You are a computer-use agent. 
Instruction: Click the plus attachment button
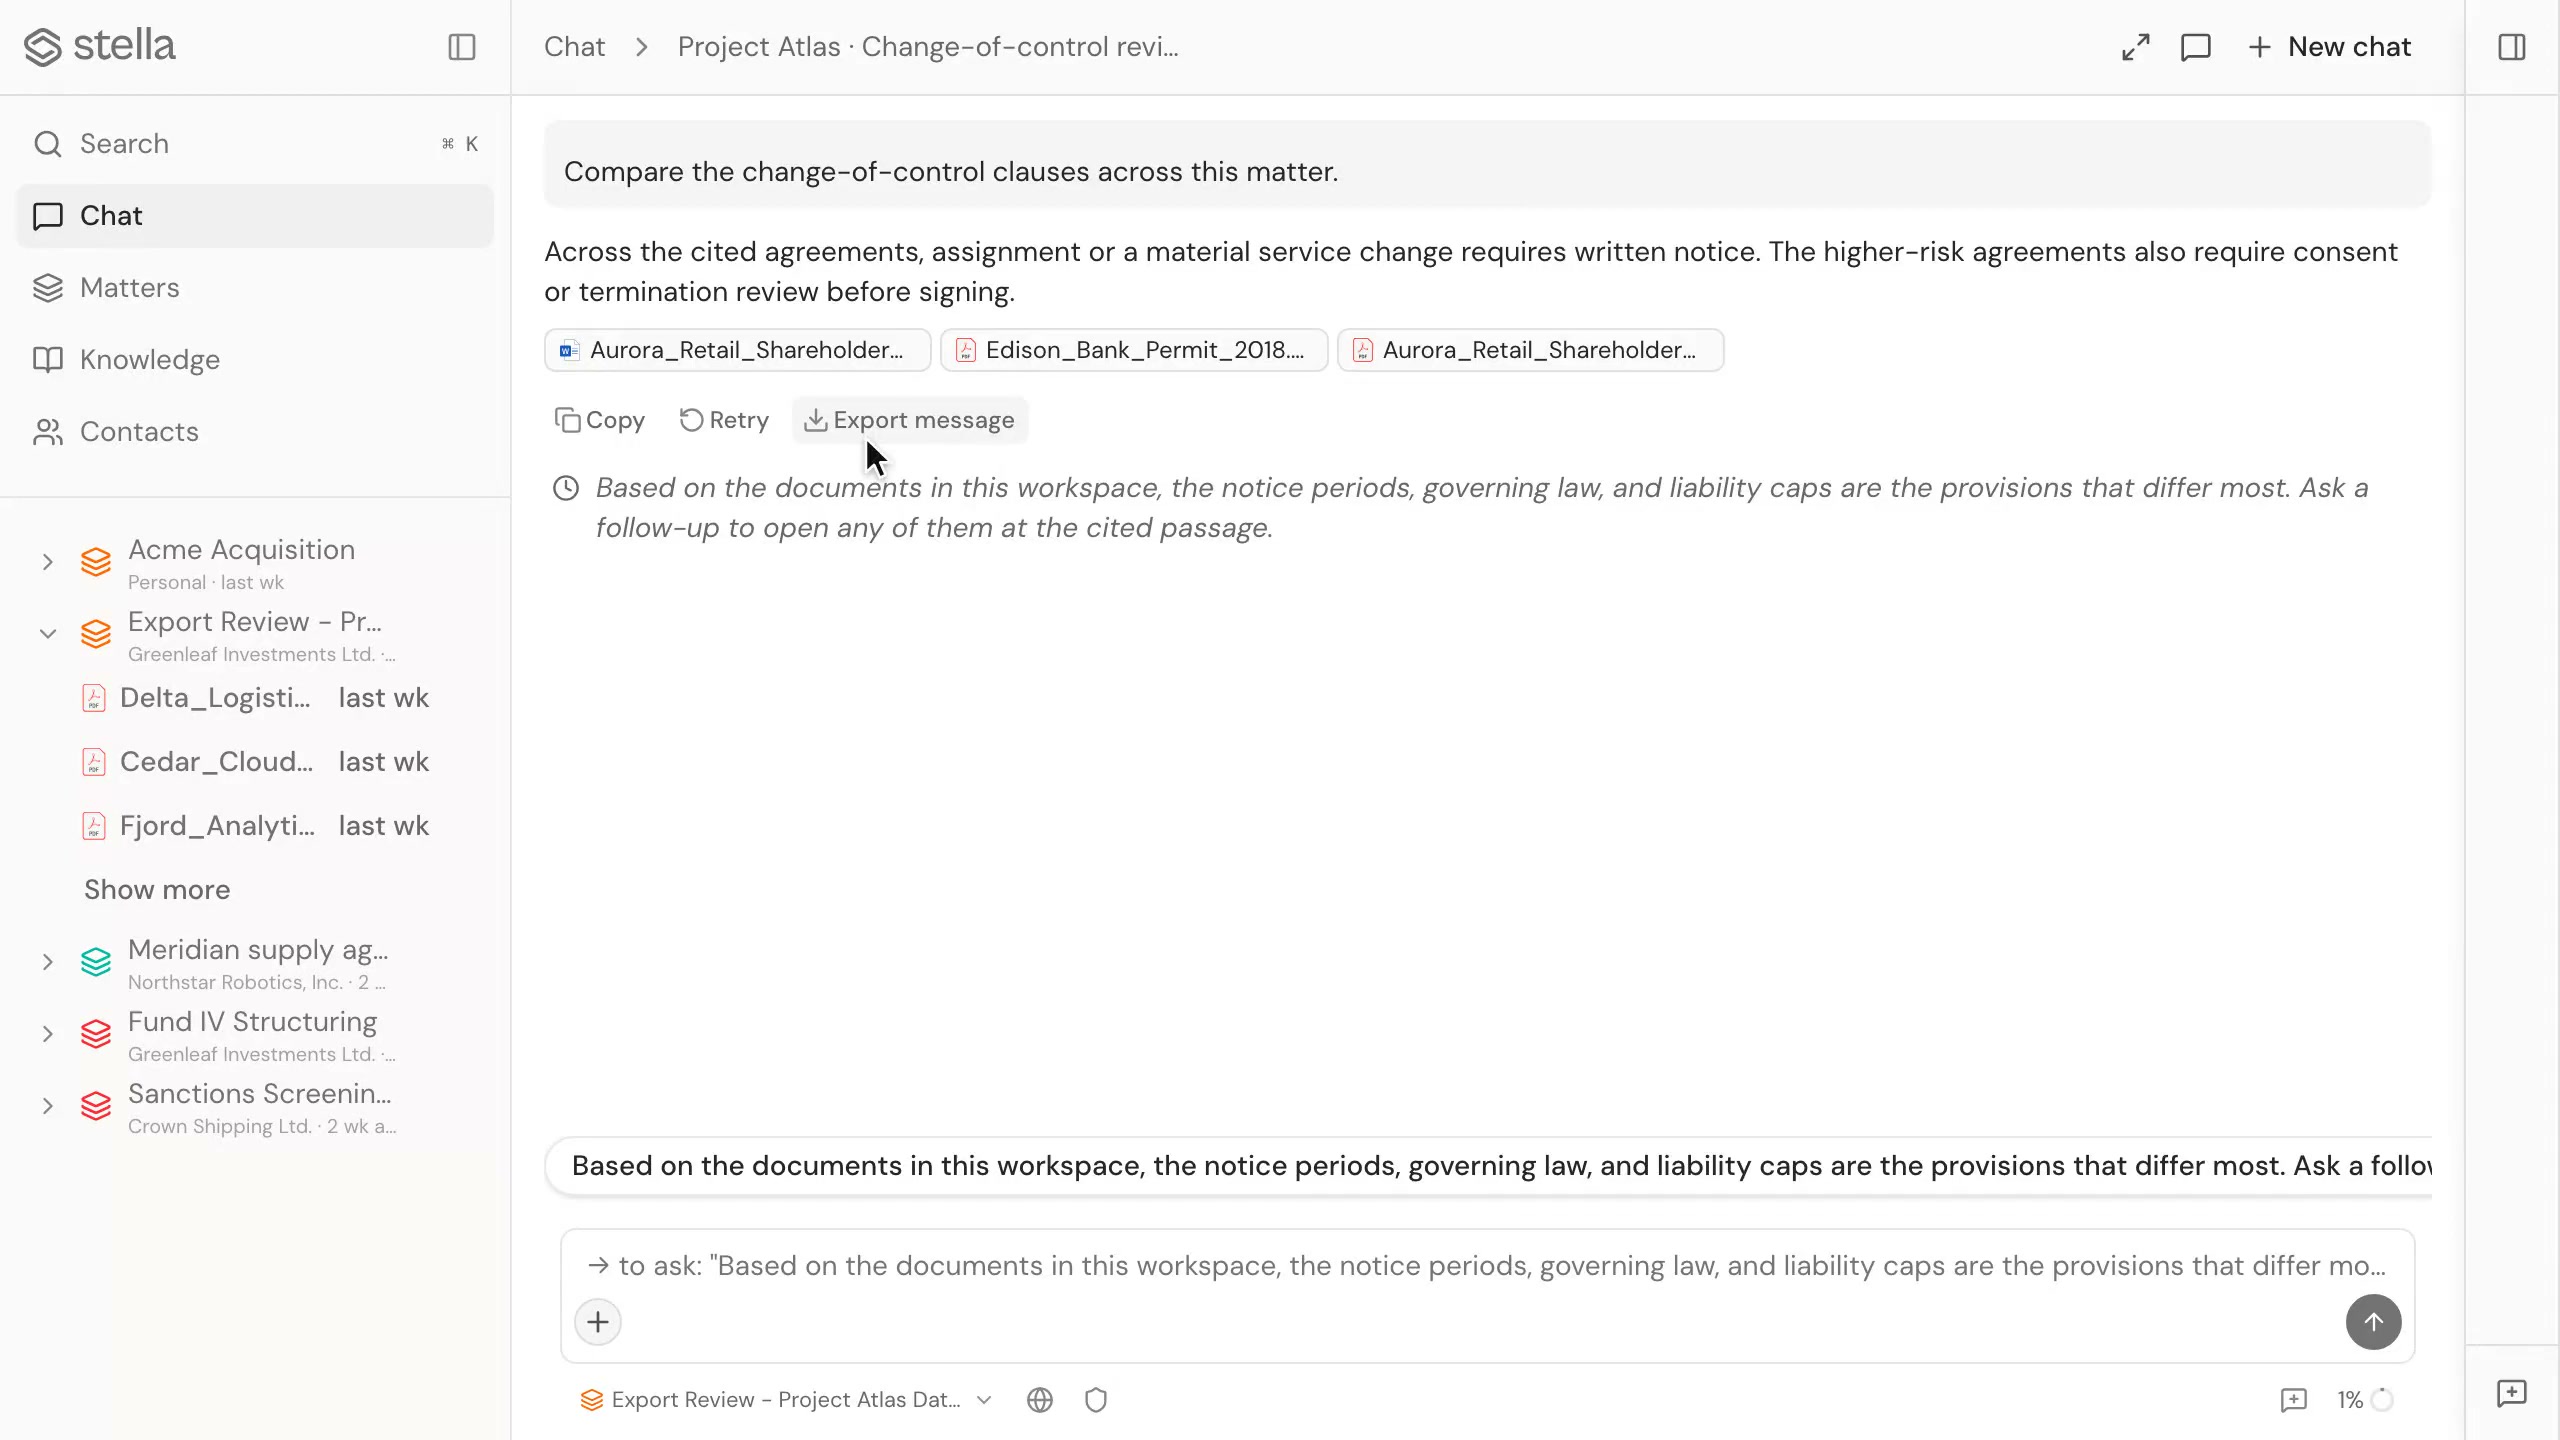[598, 1322]
